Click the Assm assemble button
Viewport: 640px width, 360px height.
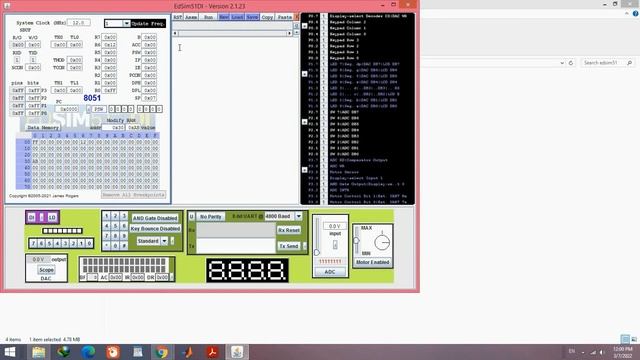click(191, 17)
